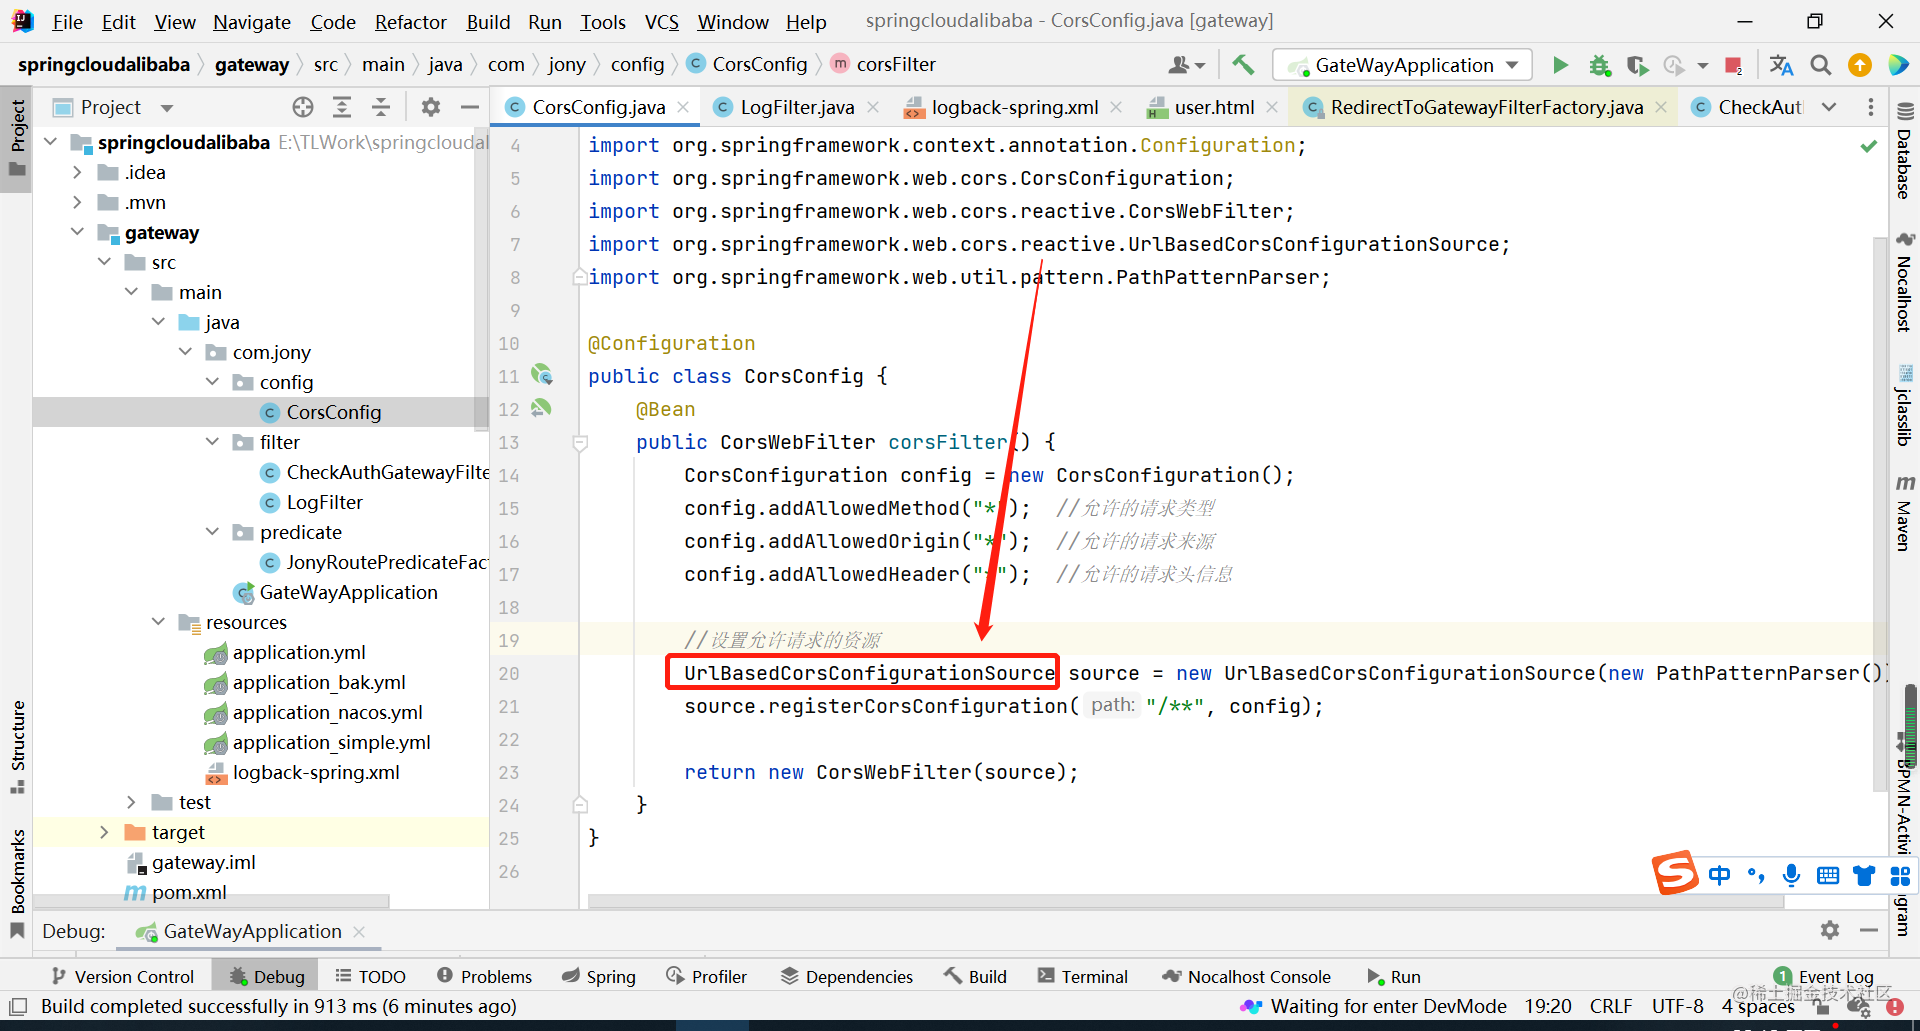This screenshot has height=1031, width=1920.
Task: Open the Problems tool window
Action: point(485,976)
